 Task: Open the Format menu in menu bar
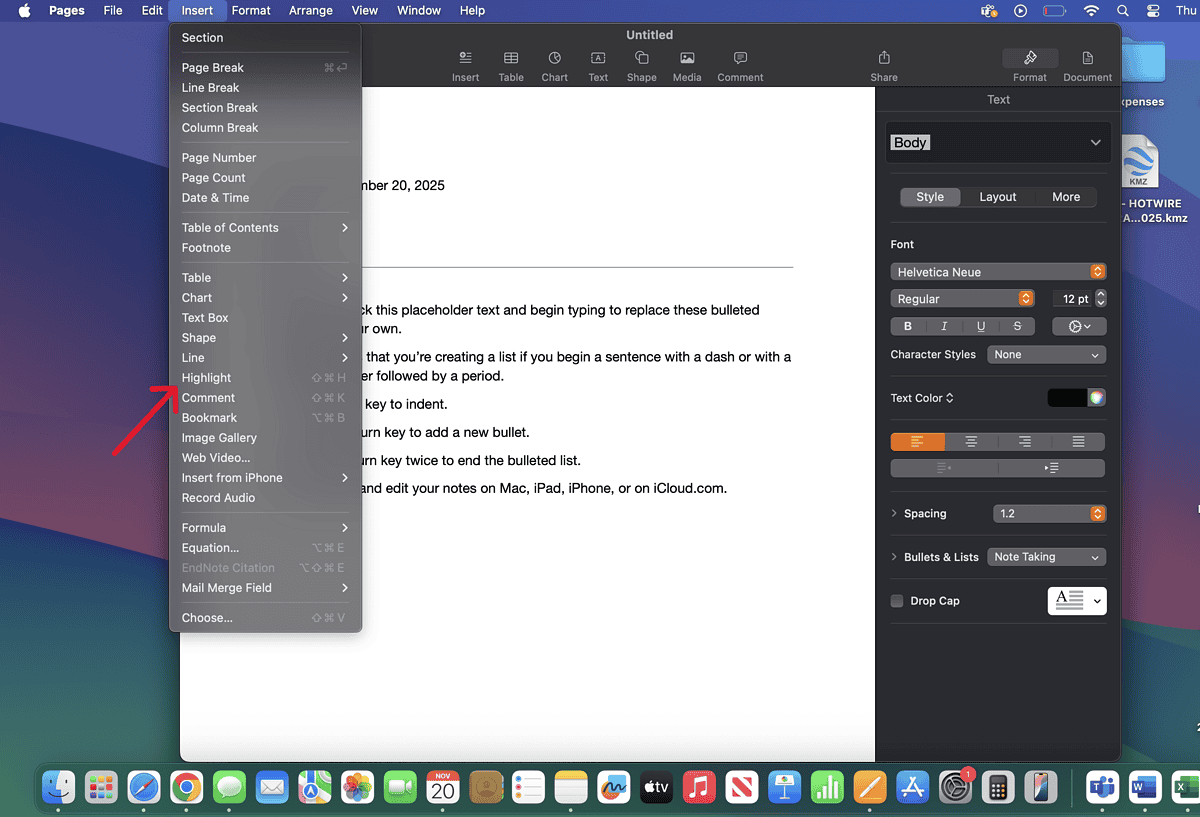pyautogui.click(x=251, y=11)
